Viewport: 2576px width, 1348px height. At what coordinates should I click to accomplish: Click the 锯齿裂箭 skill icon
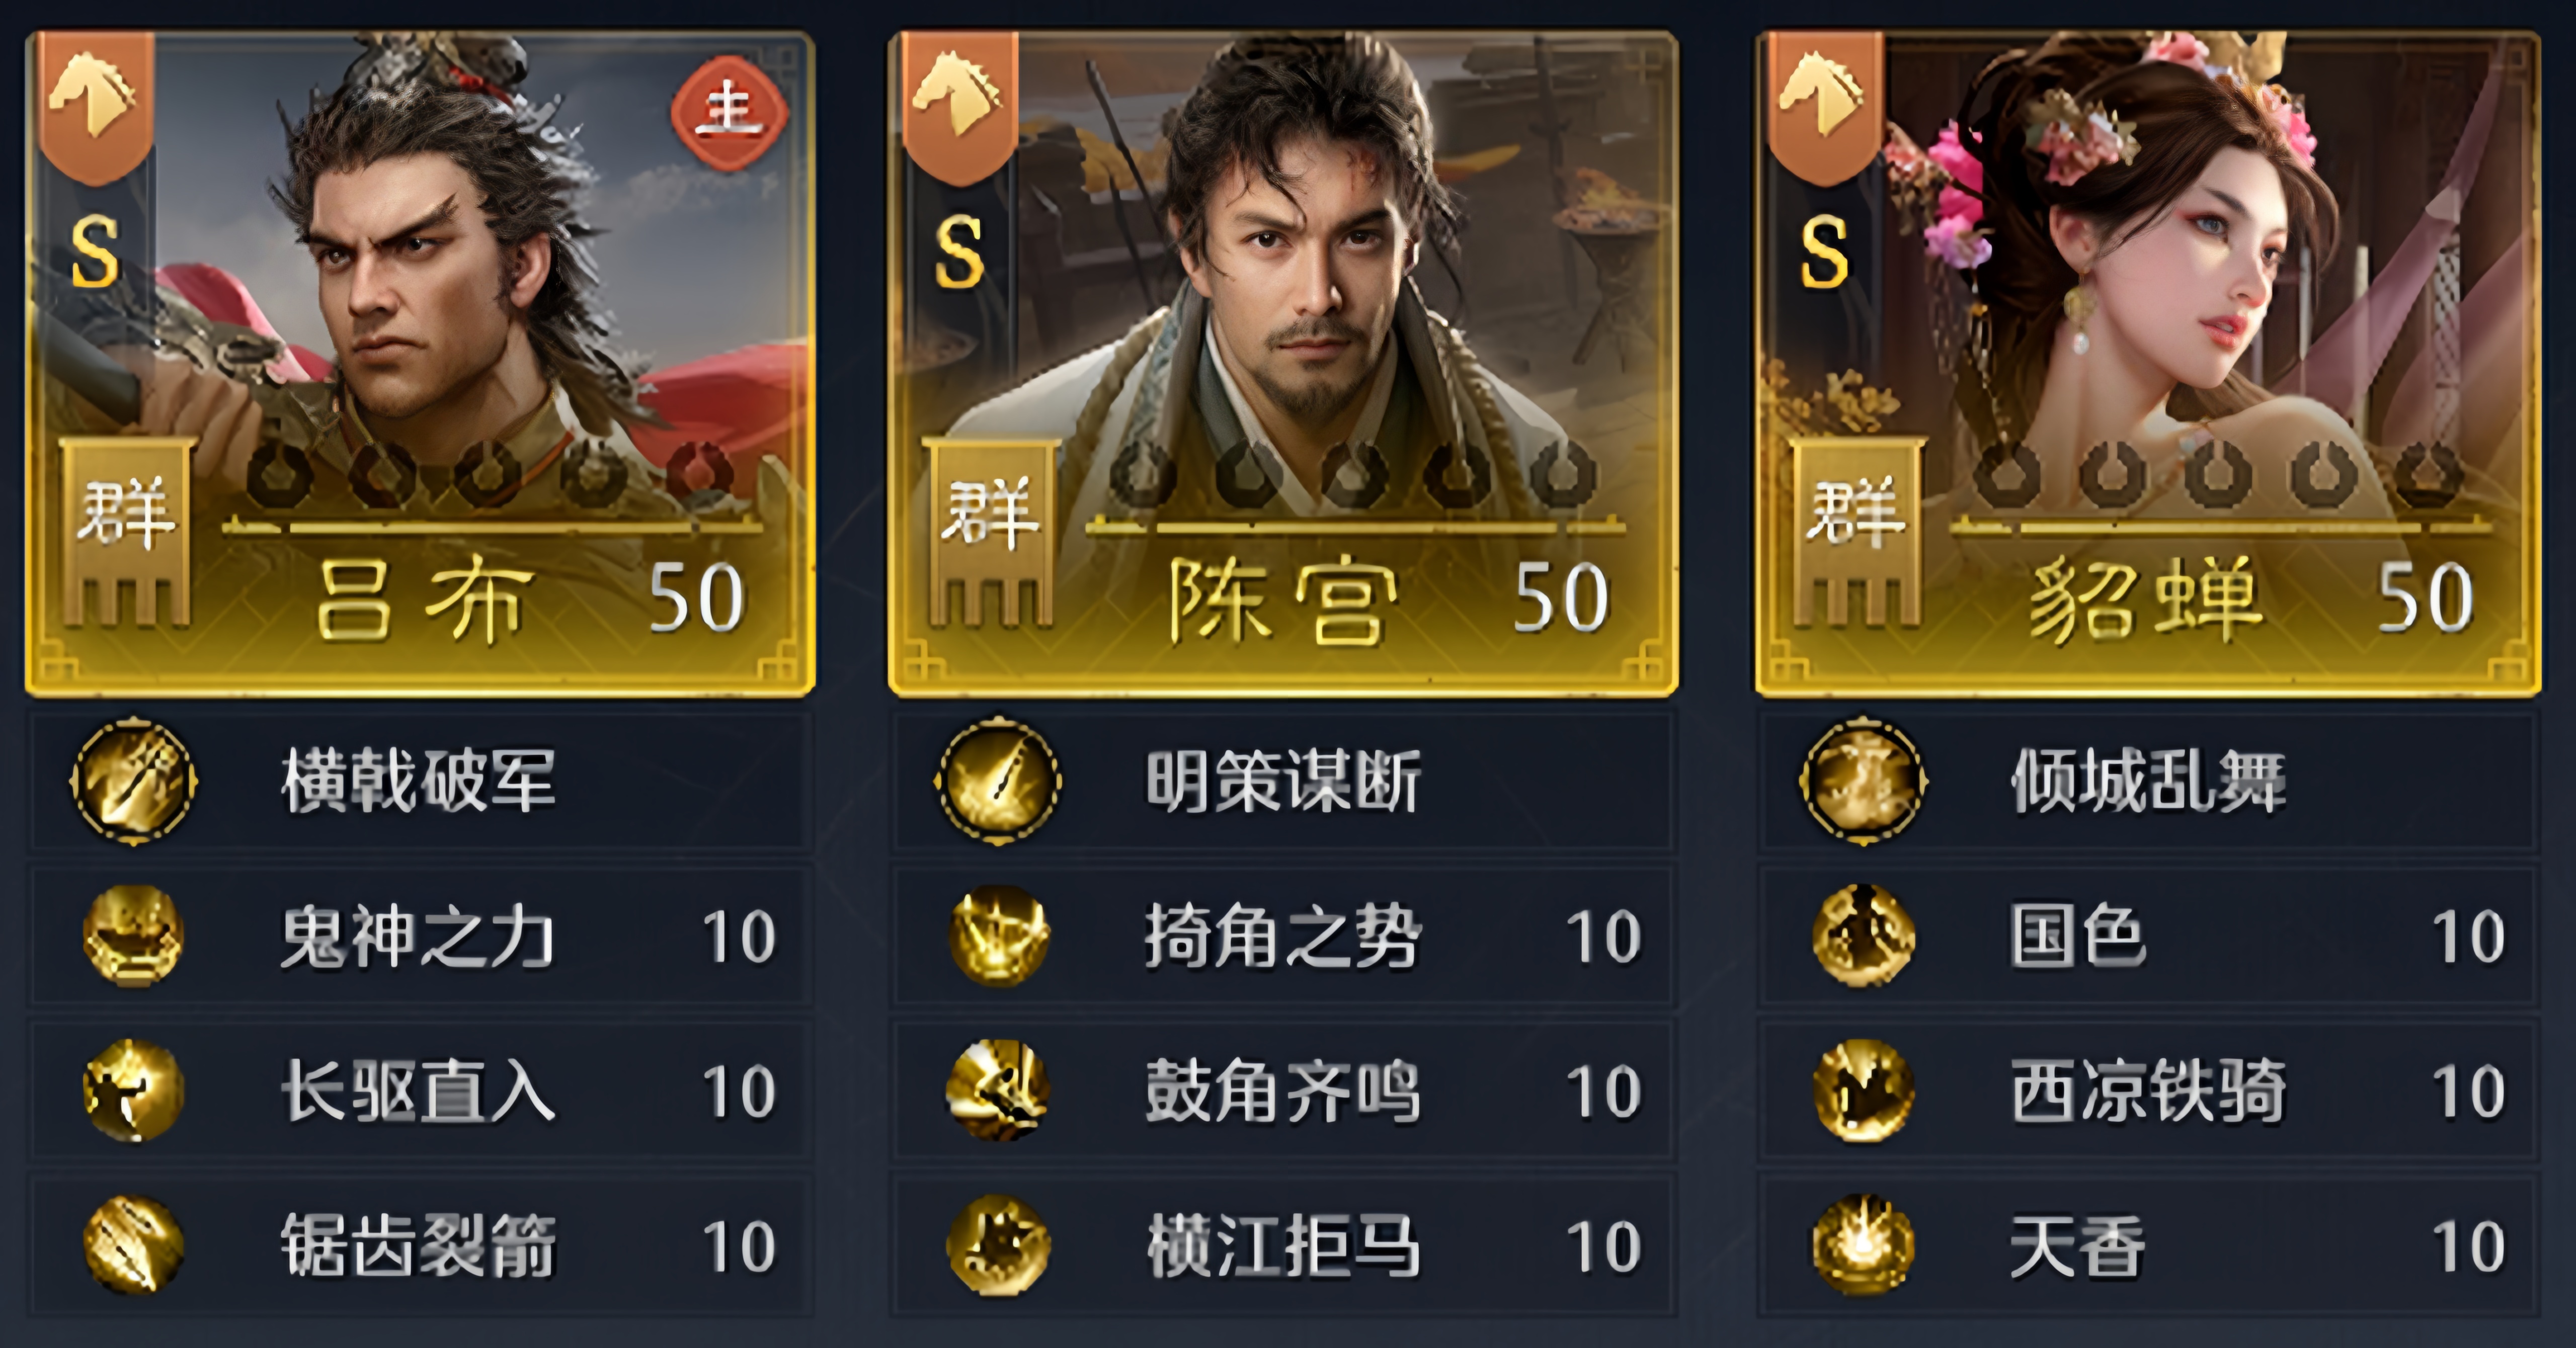[133, 1245]
